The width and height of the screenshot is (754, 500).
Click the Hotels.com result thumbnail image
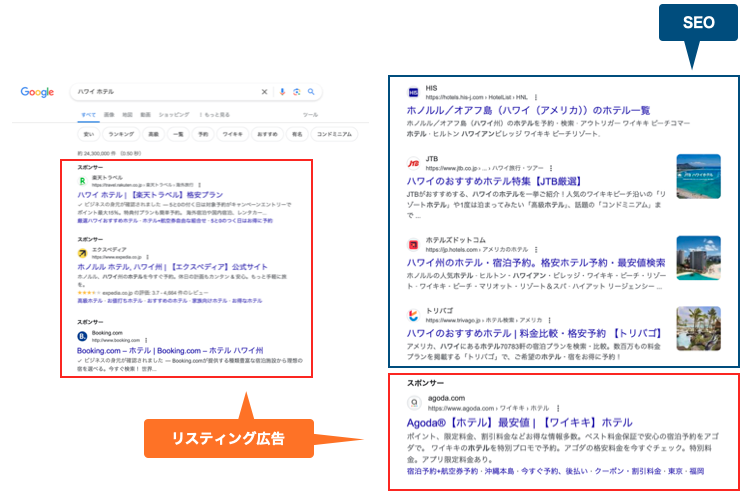pyautogui.click(x=699, y=257)
